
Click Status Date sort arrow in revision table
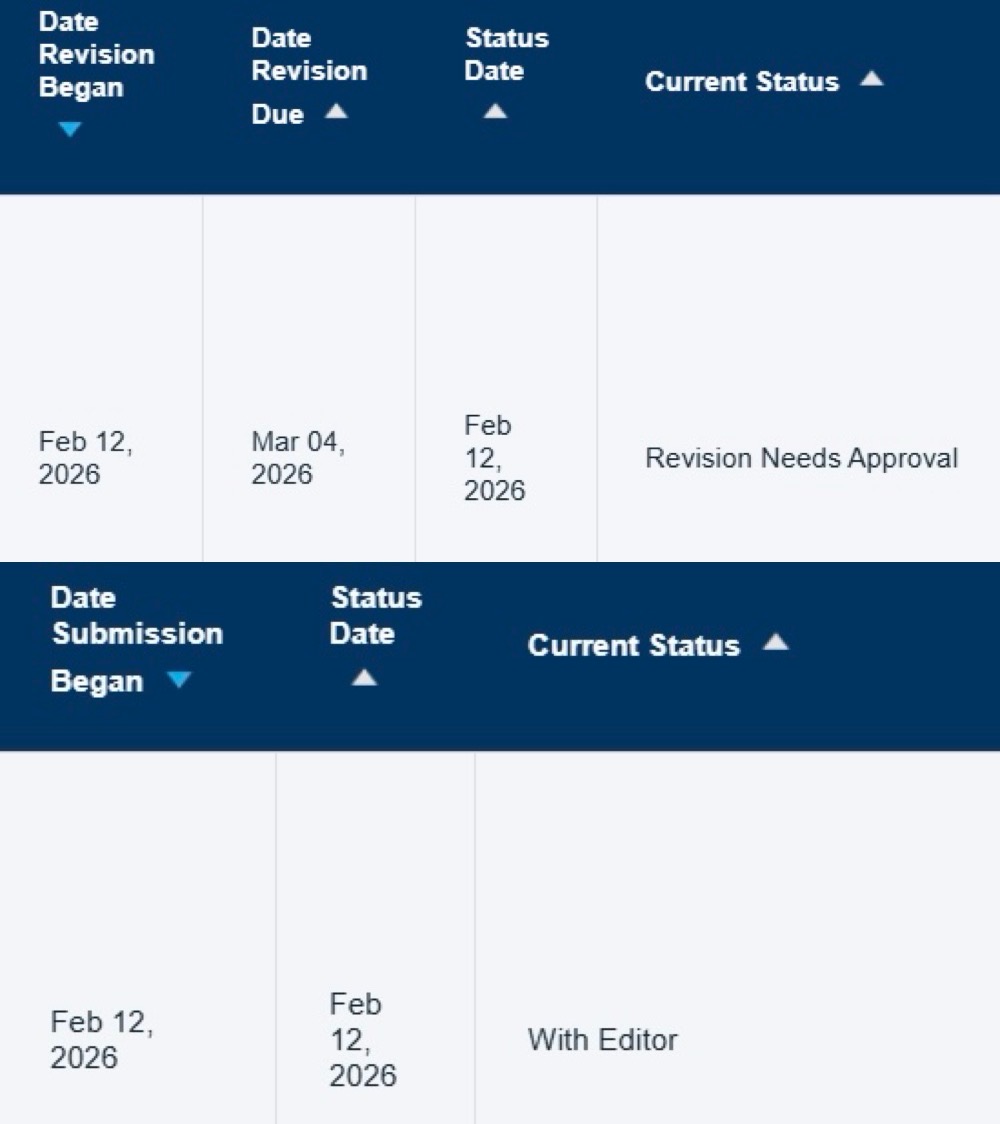(x=495, y=112)
